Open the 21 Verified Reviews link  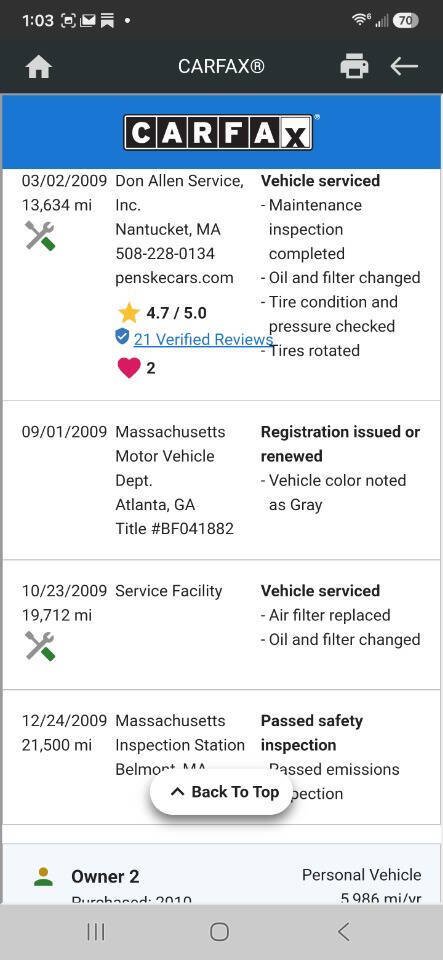203,339
